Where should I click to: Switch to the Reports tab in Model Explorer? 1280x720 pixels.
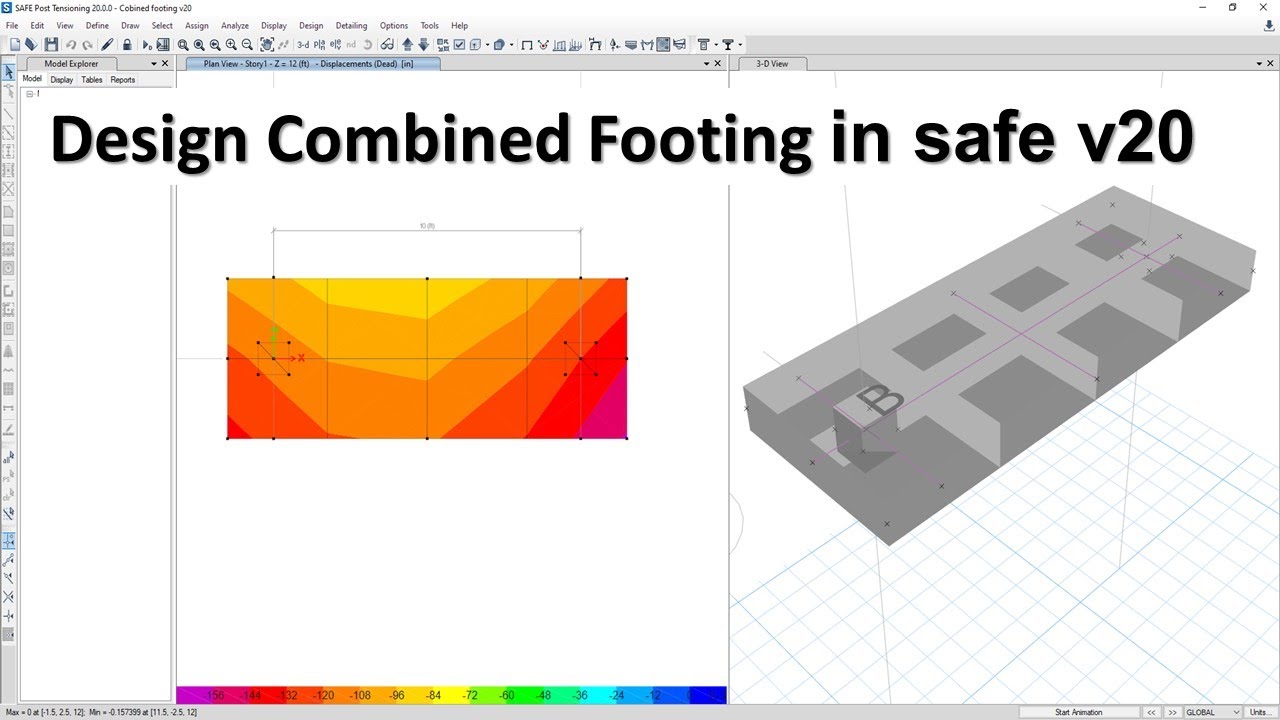[123, 79]
